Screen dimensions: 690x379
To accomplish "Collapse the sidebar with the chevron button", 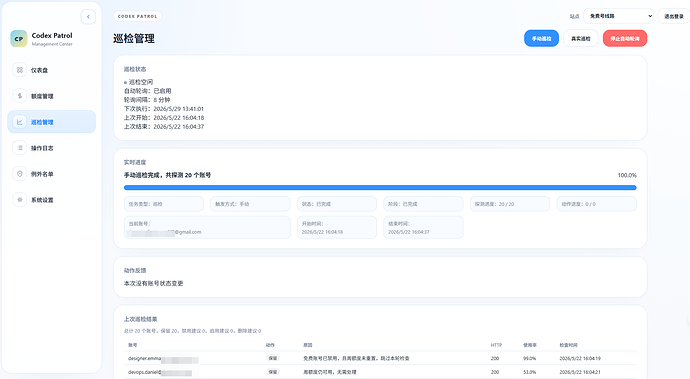I will click(x=88, y=17).
